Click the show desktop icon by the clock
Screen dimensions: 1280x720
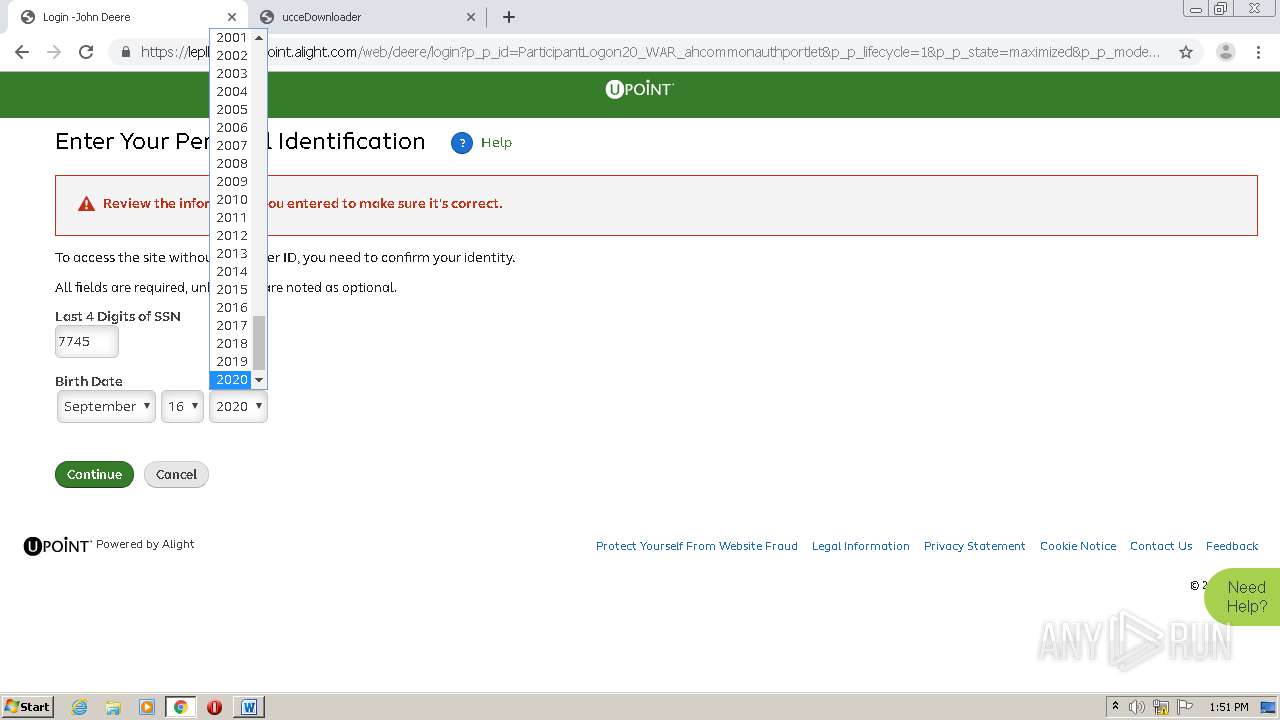point(1268,707)
